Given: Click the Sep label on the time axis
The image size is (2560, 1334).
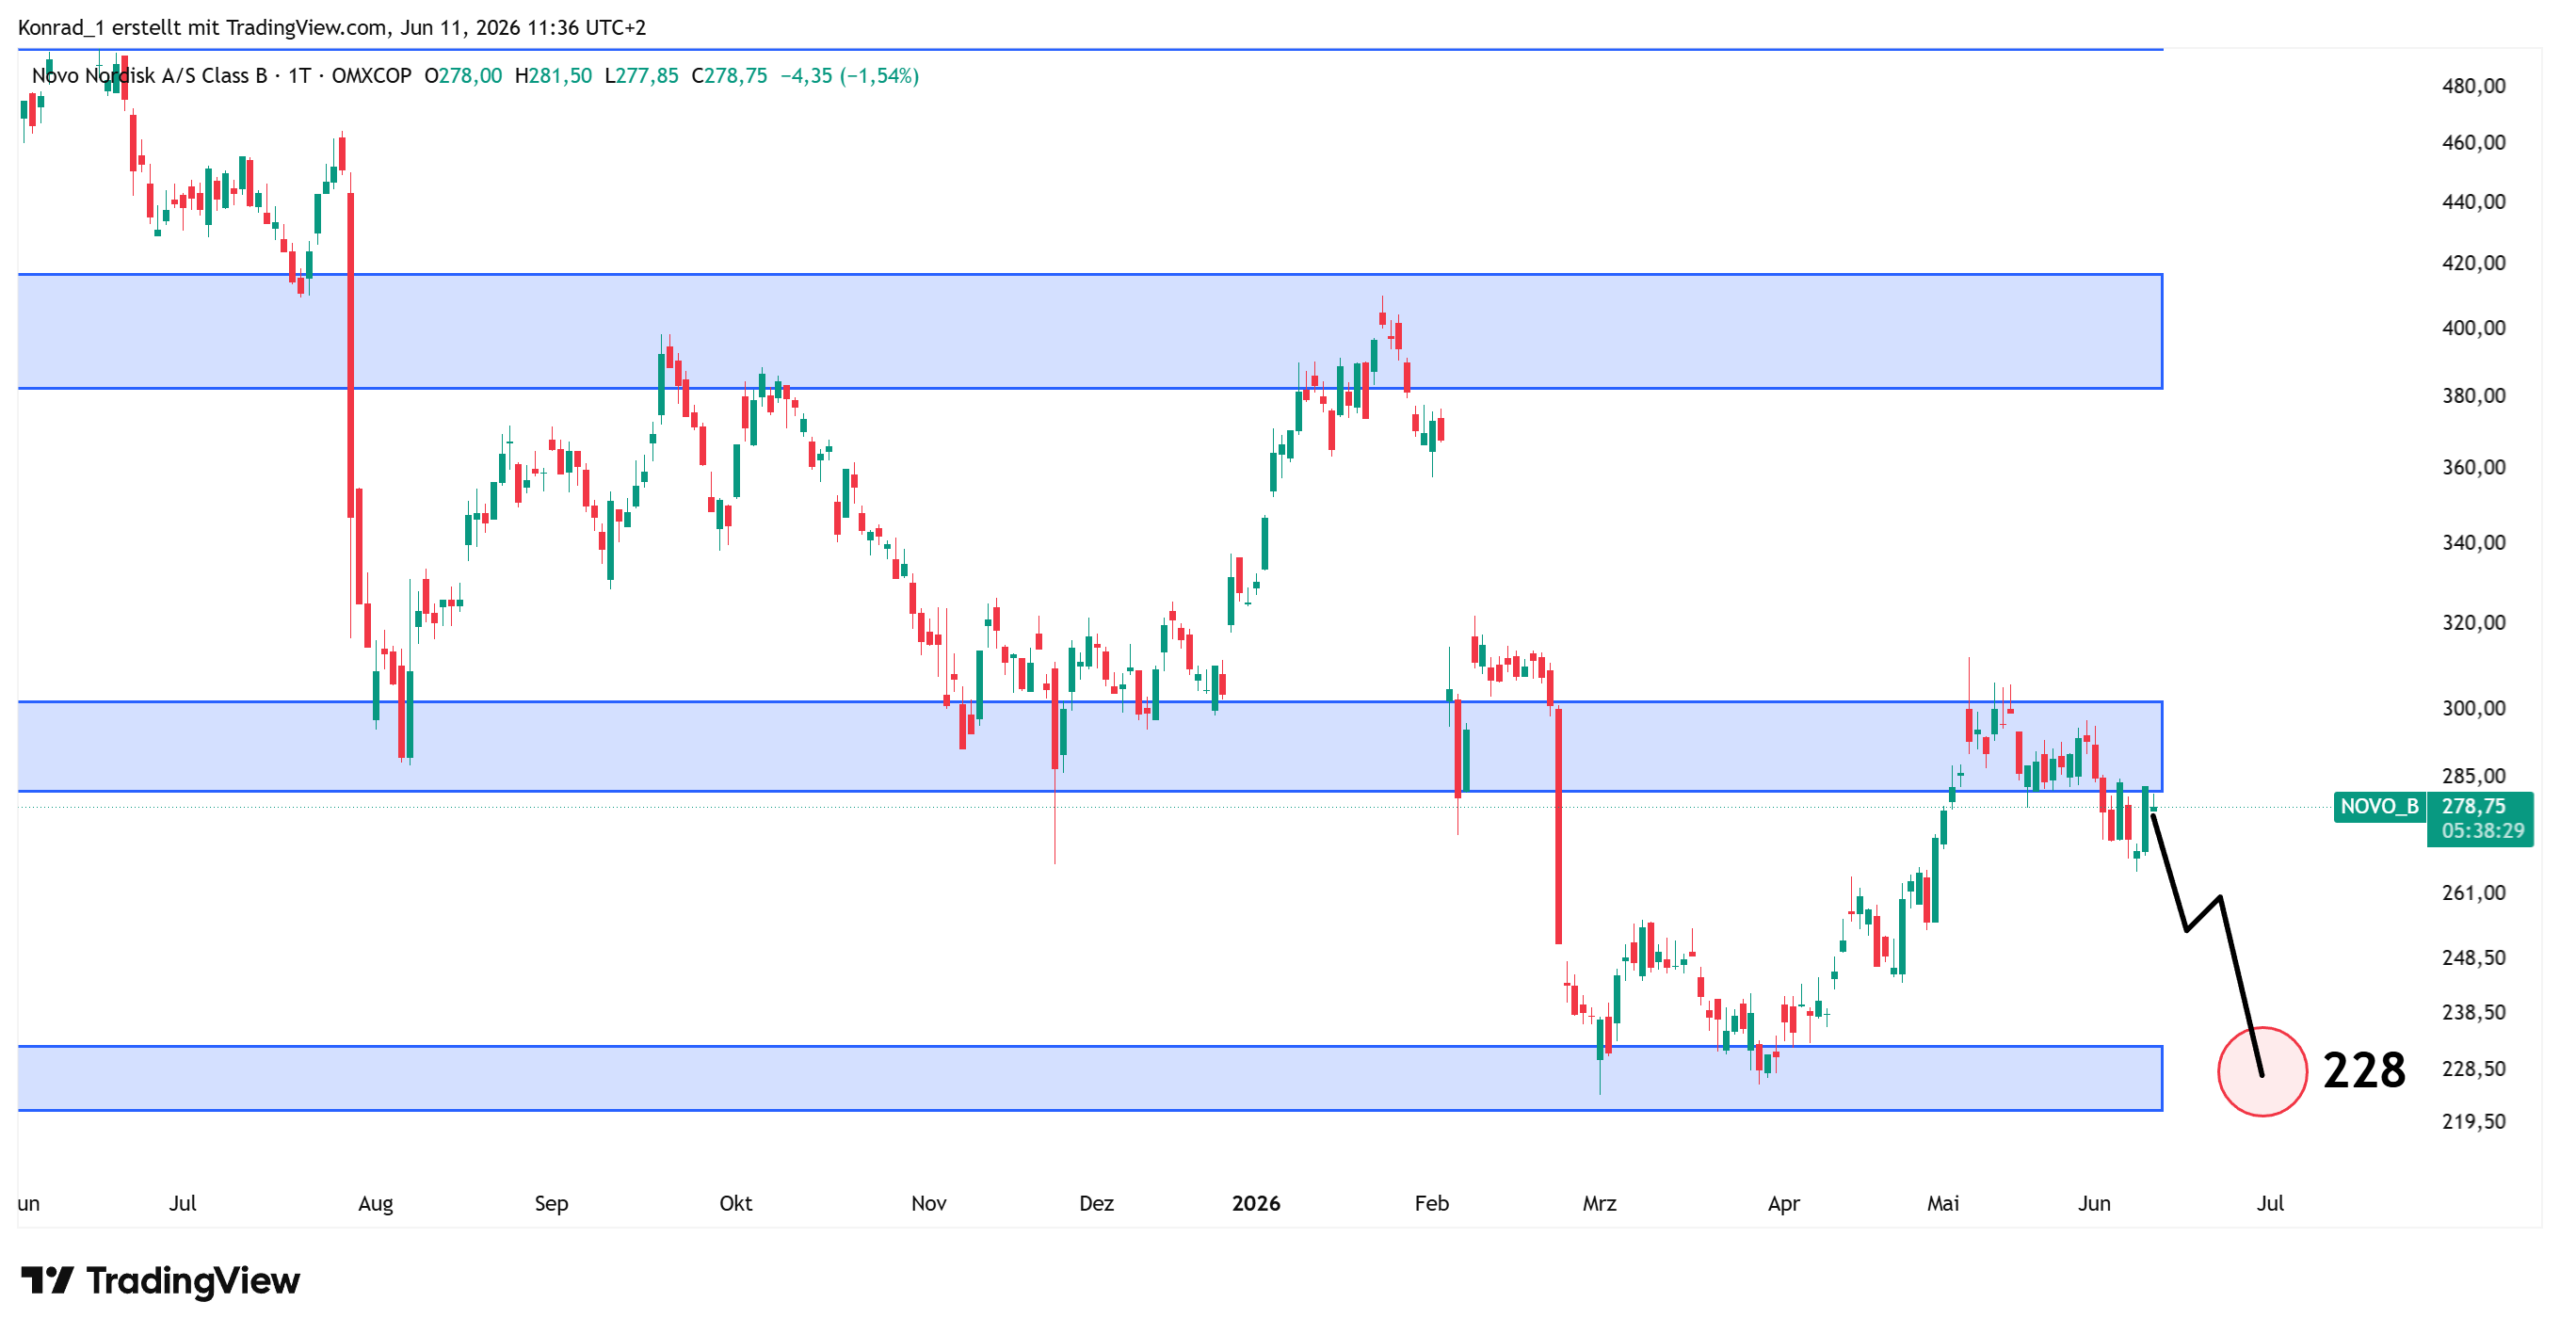Looking at the screenshot, I should click(551, 1203).
